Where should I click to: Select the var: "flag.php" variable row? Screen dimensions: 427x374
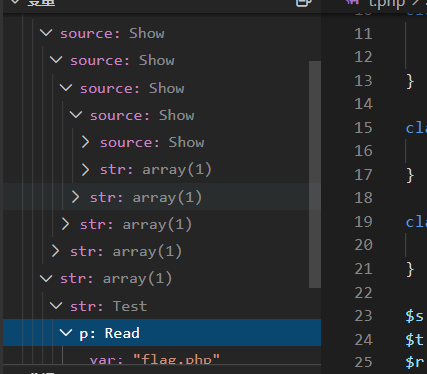[162, 359]
